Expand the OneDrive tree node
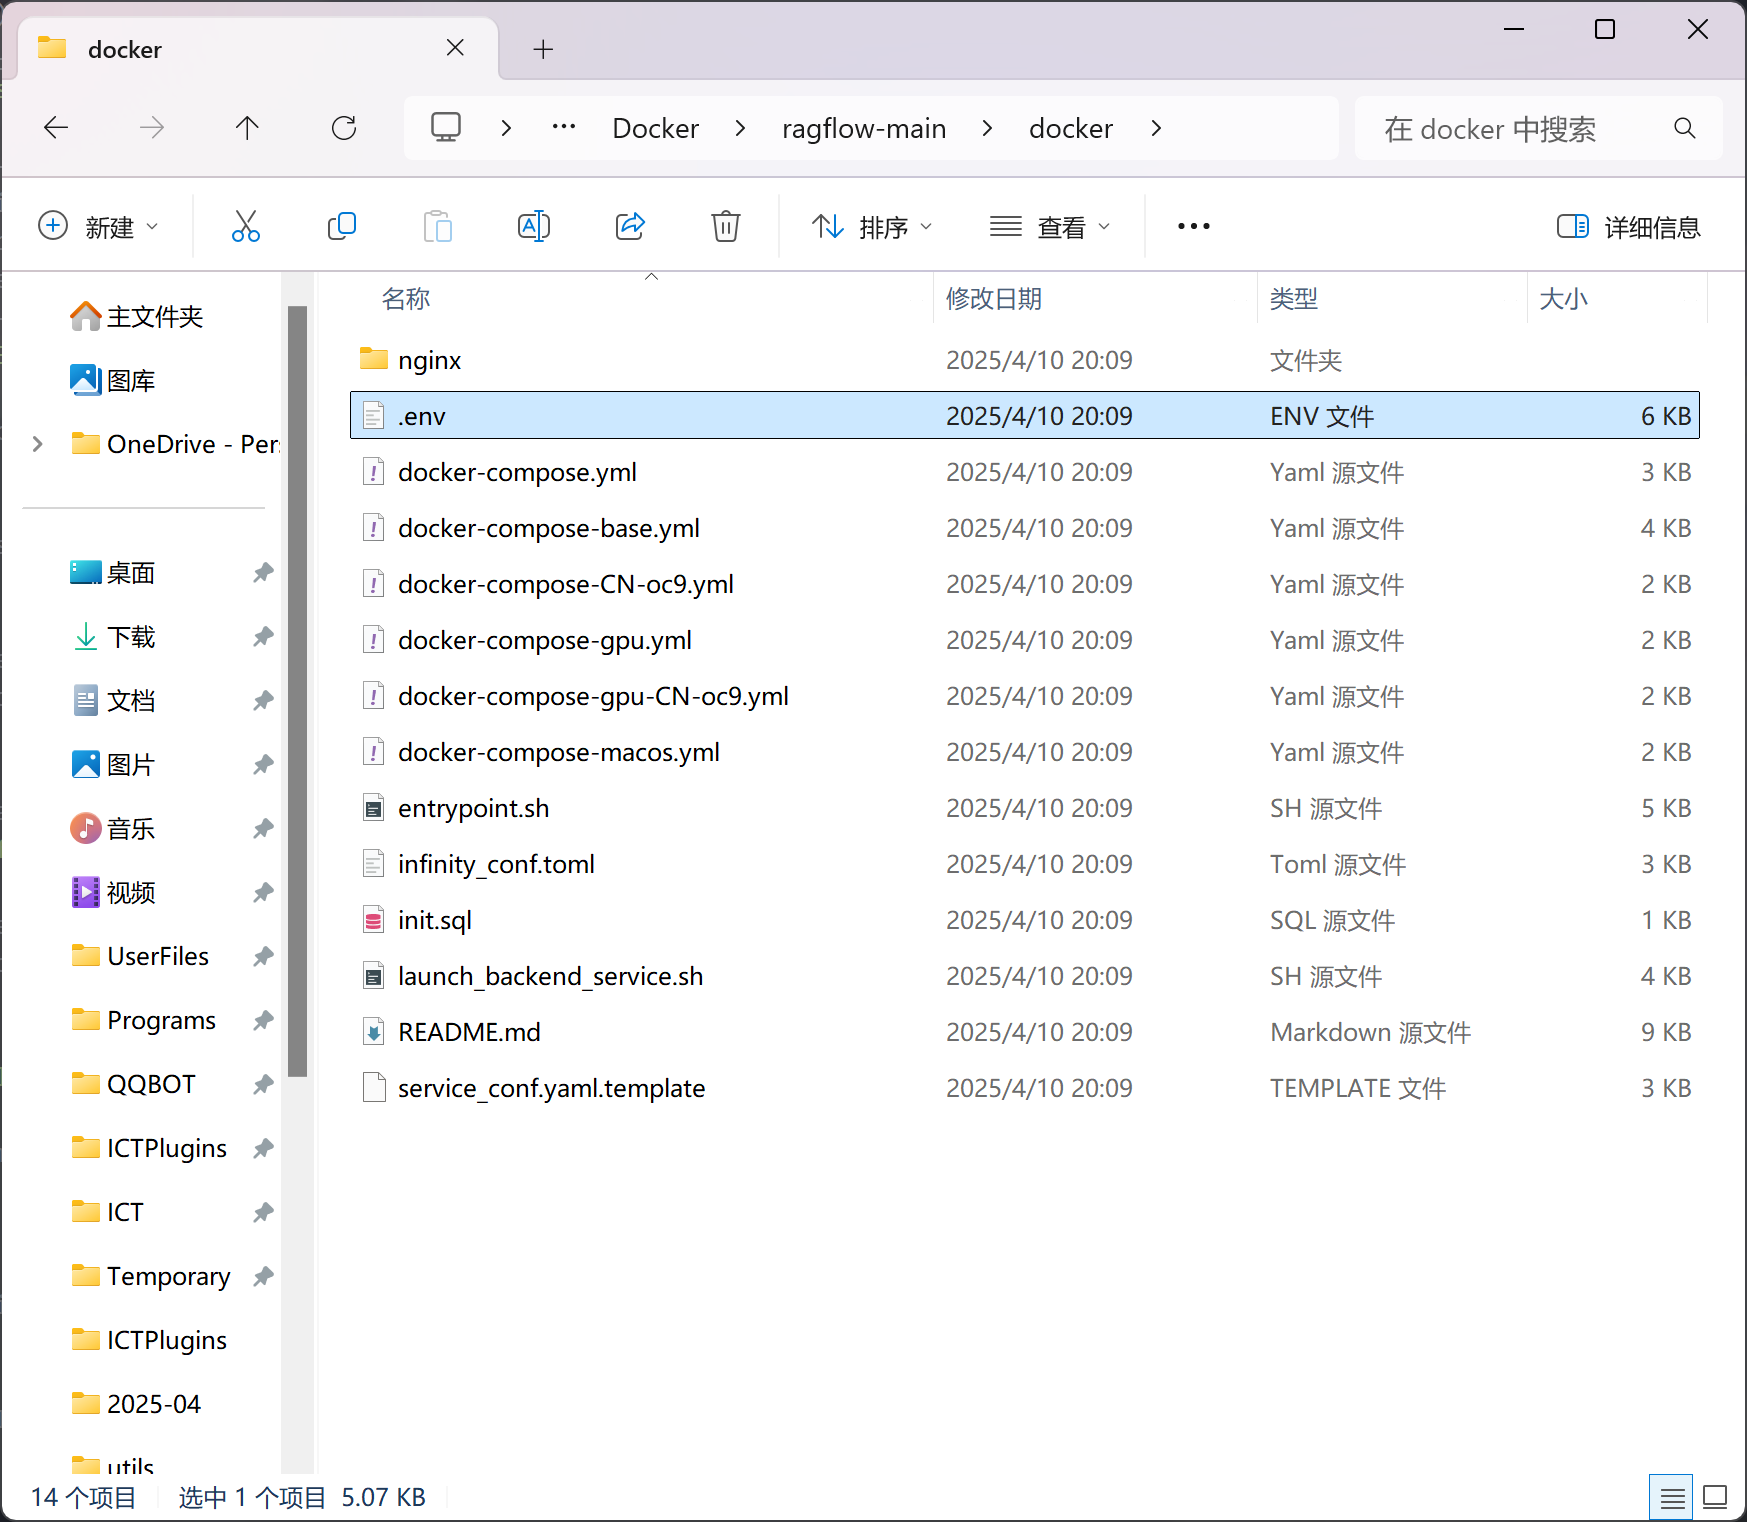 (38, 444)
